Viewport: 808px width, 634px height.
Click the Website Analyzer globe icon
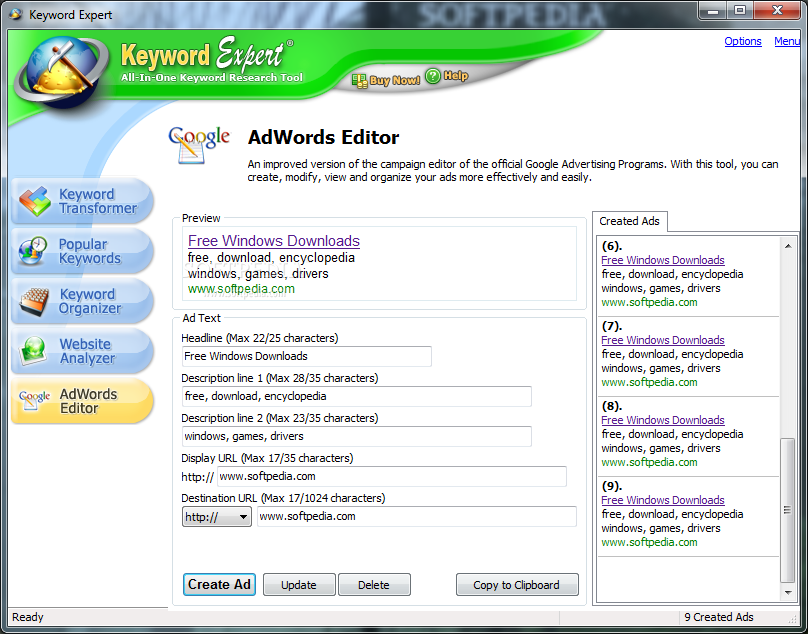point(33,351)
